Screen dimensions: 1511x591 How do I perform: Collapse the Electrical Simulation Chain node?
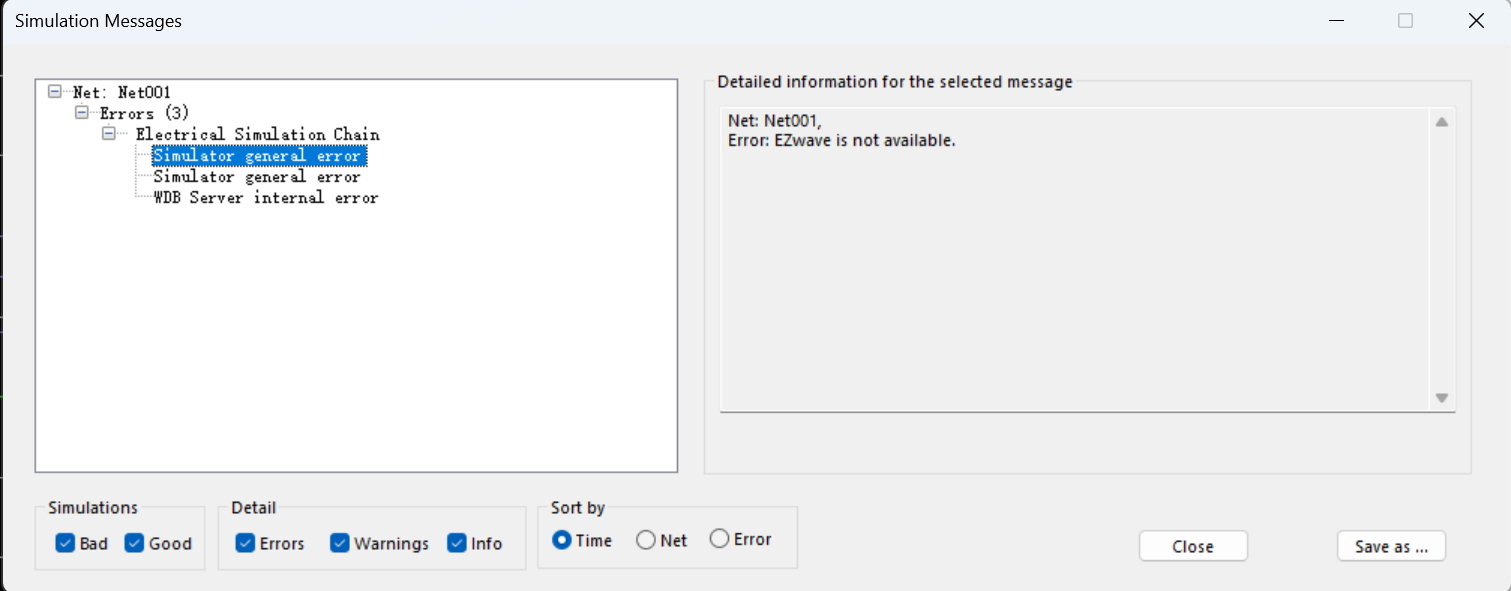(x=109, y=133)
